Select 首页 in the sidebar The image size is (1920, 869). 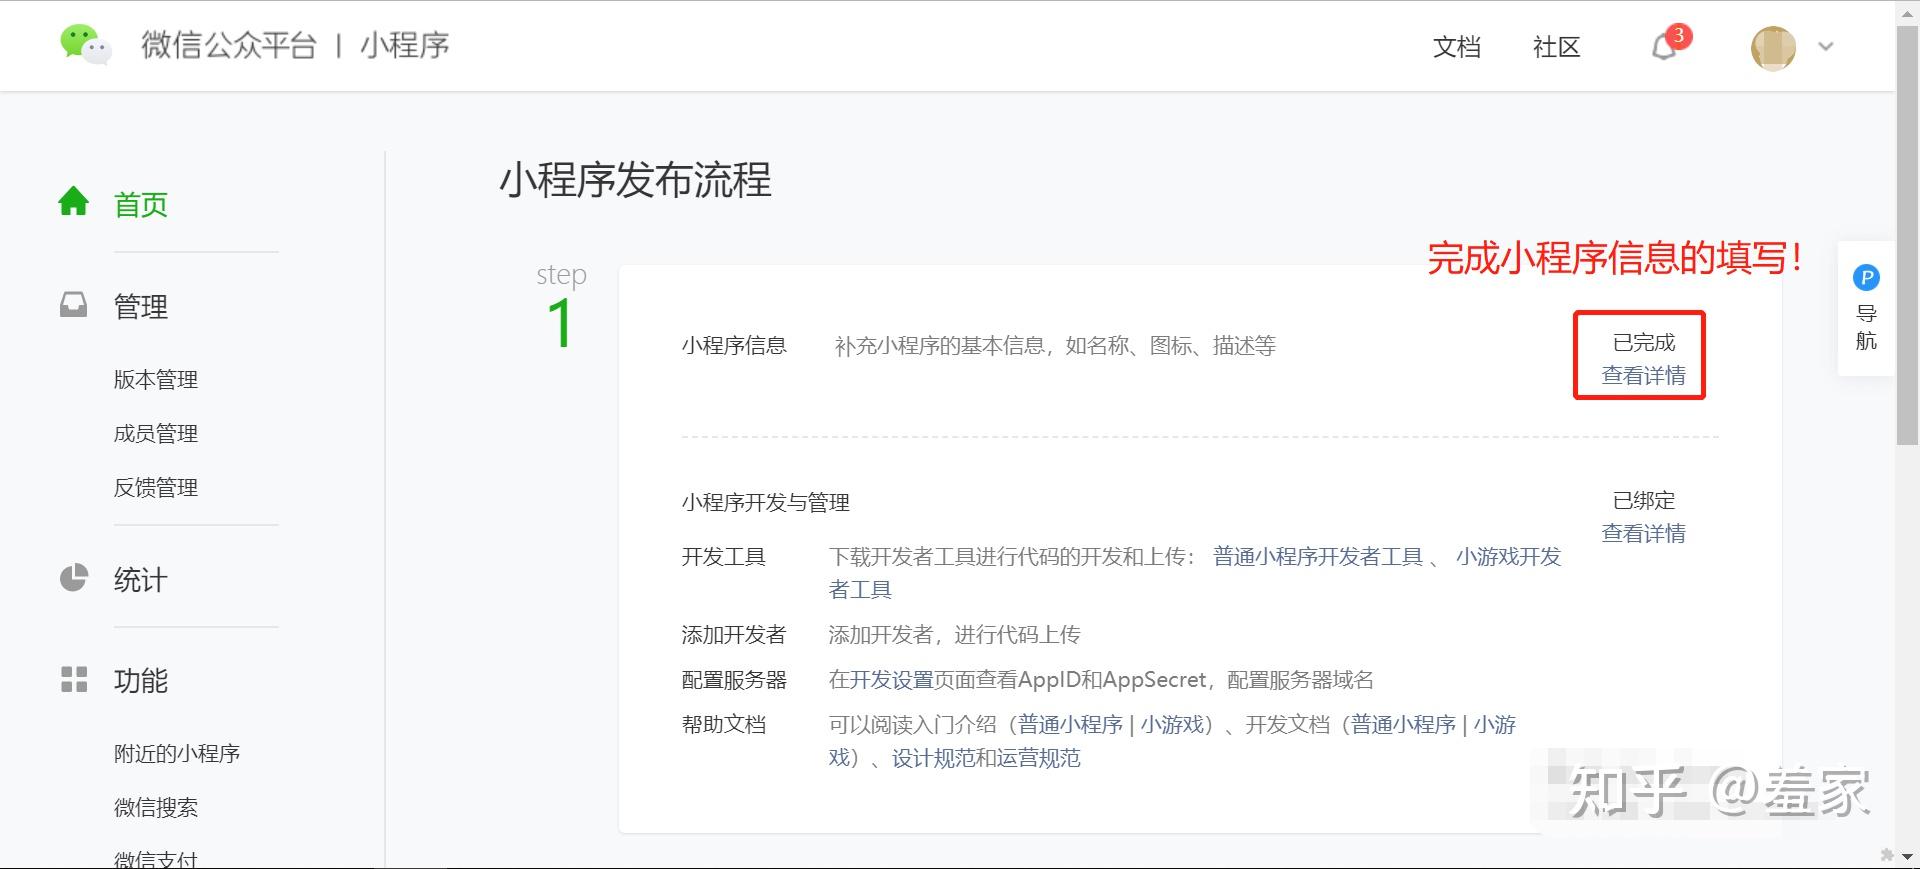[x=141, y=204]
